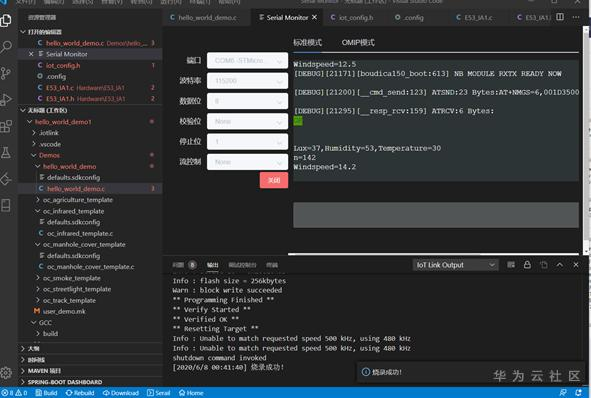Image resolution: width=591 pixels, height=398 pixels.
Task: Open oc_infrared_template.c file
Action: (90, 233)
